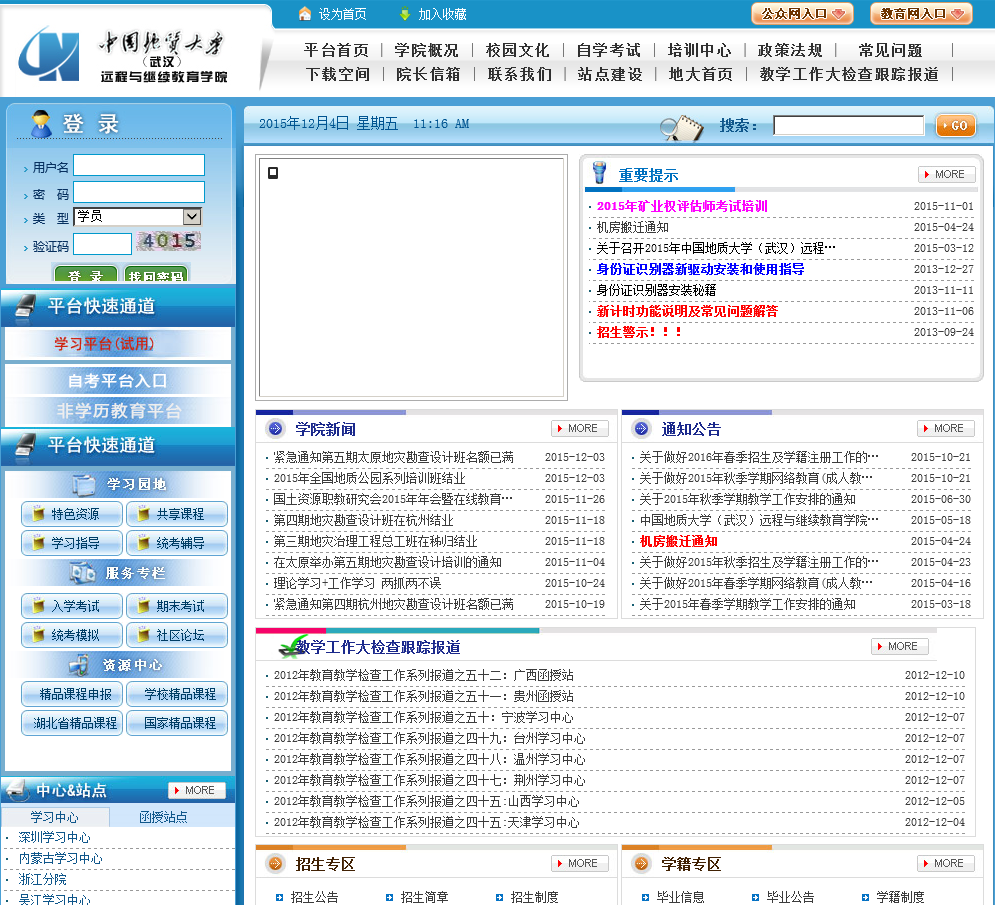Click the 教育网入口 button

pyautogui.click(x=921, y=13)
